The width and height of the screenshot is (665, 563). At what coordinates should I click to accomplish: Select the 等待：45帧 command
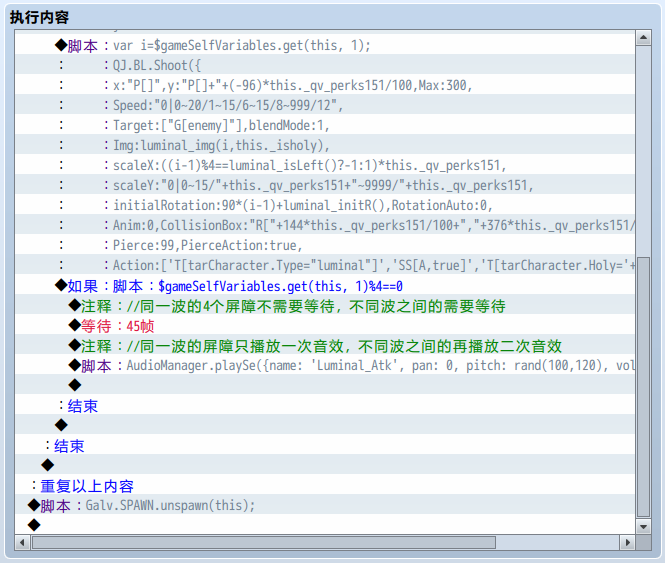325,325
